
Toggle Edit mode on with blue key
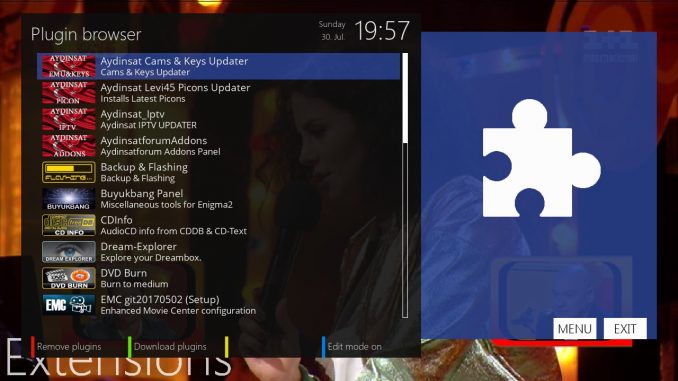(x=352, y=347)
